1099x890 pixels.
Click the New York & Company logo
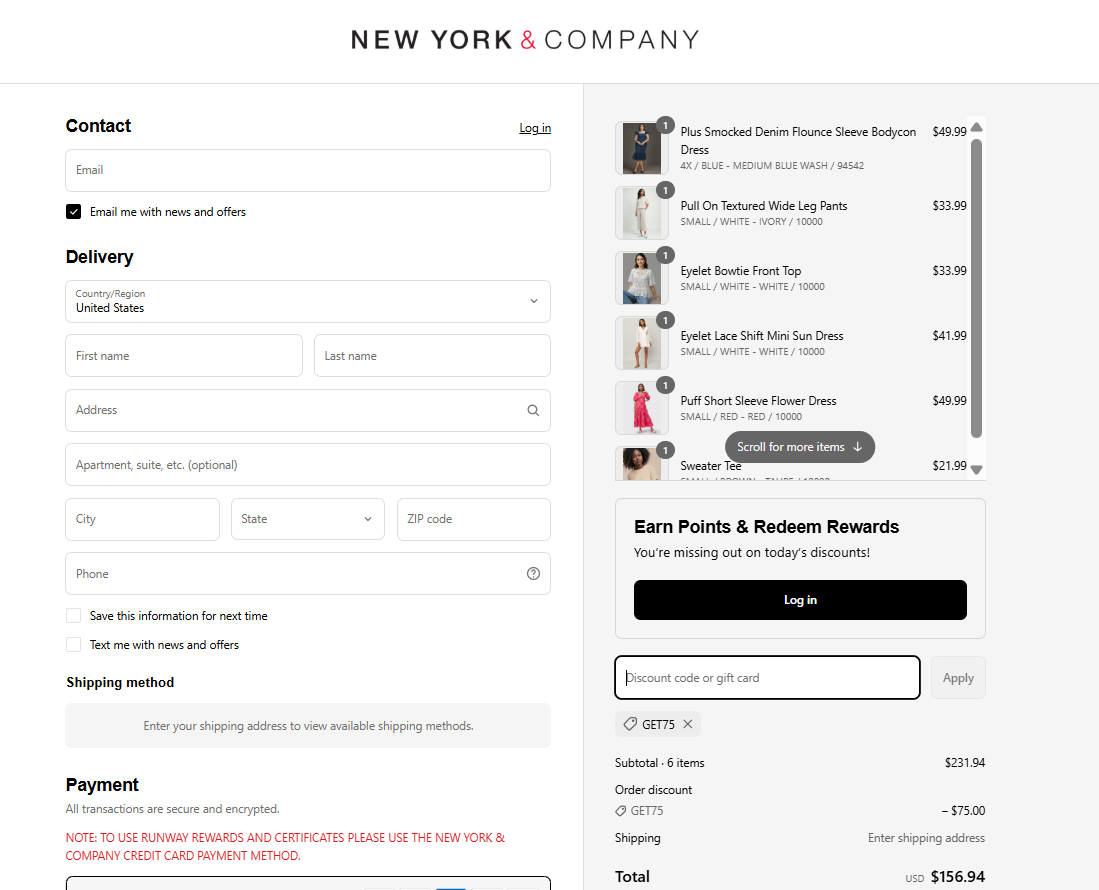click(525, 40)
